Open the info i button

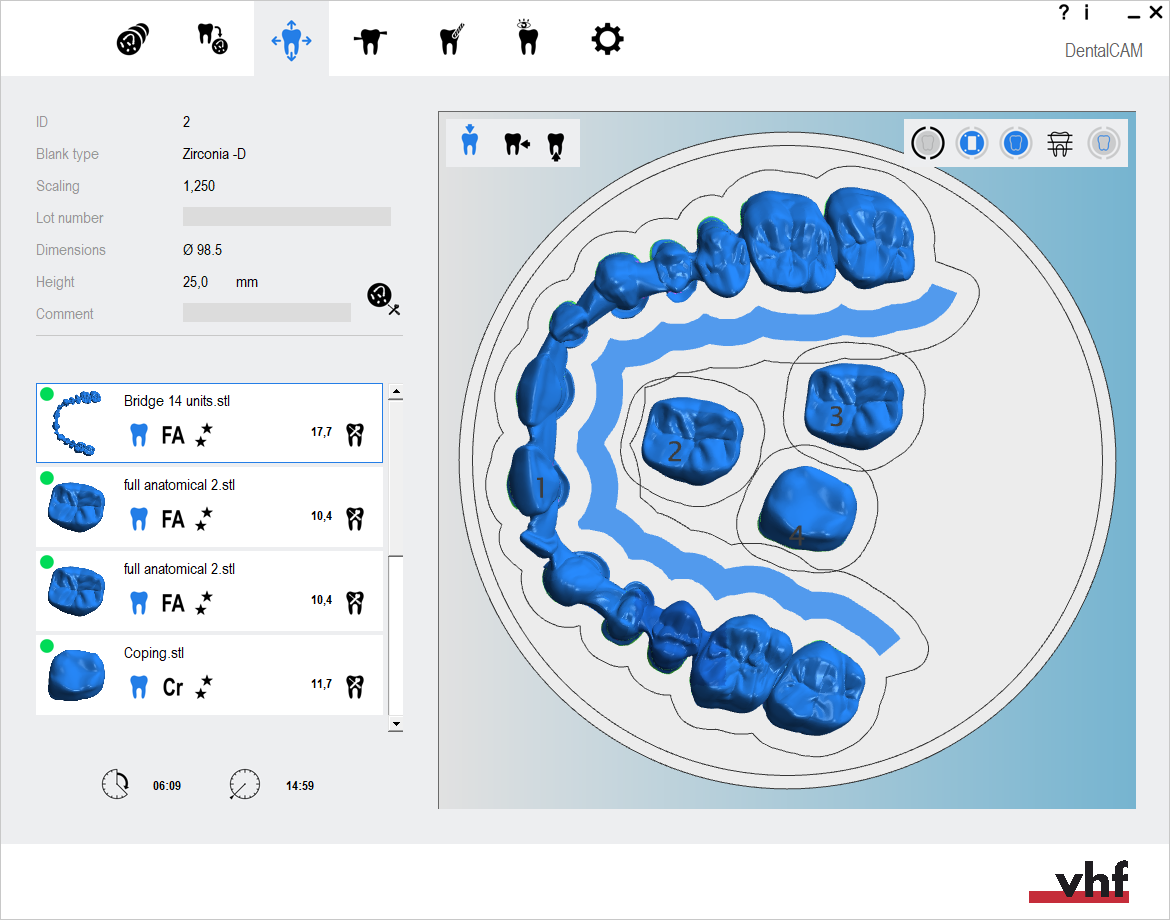click(1086, 13)
